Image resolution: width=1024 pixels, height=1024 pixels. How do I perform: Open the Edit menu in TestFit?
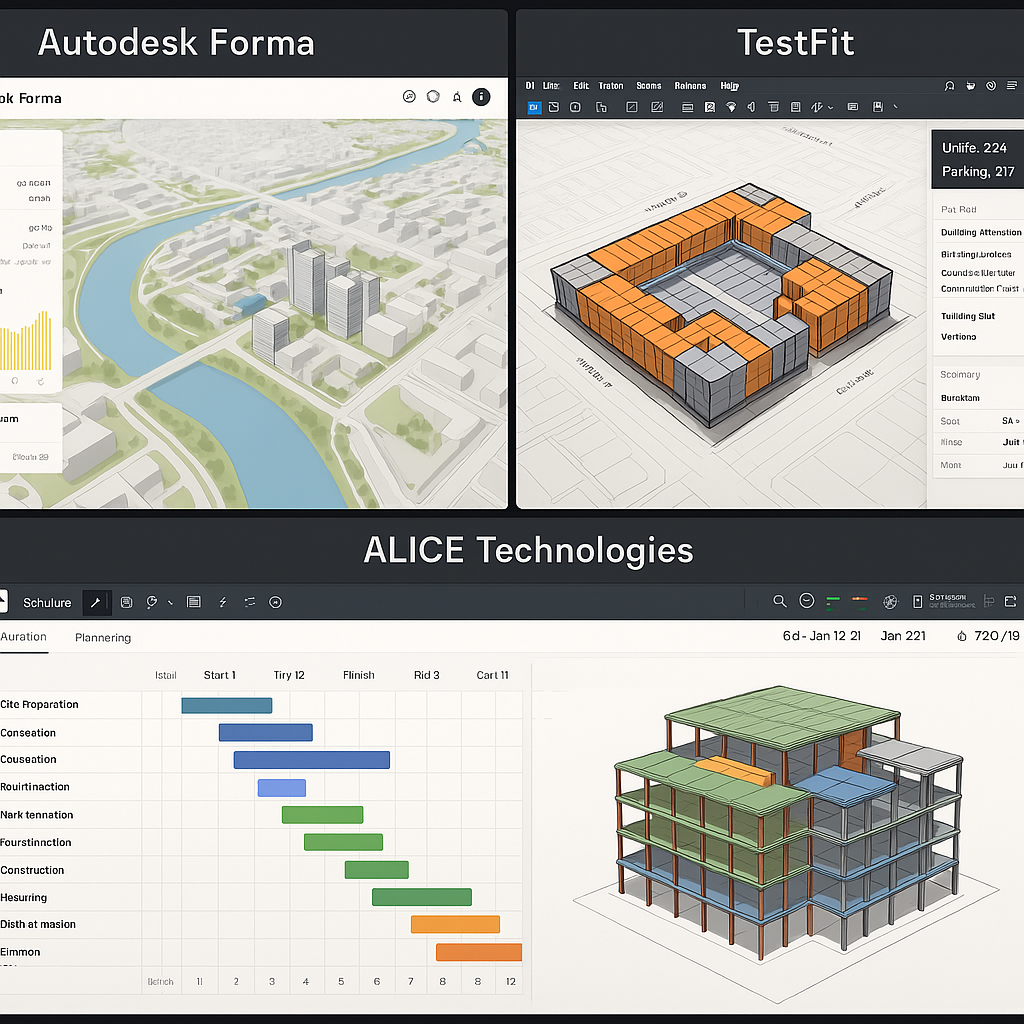coord(581,86)
